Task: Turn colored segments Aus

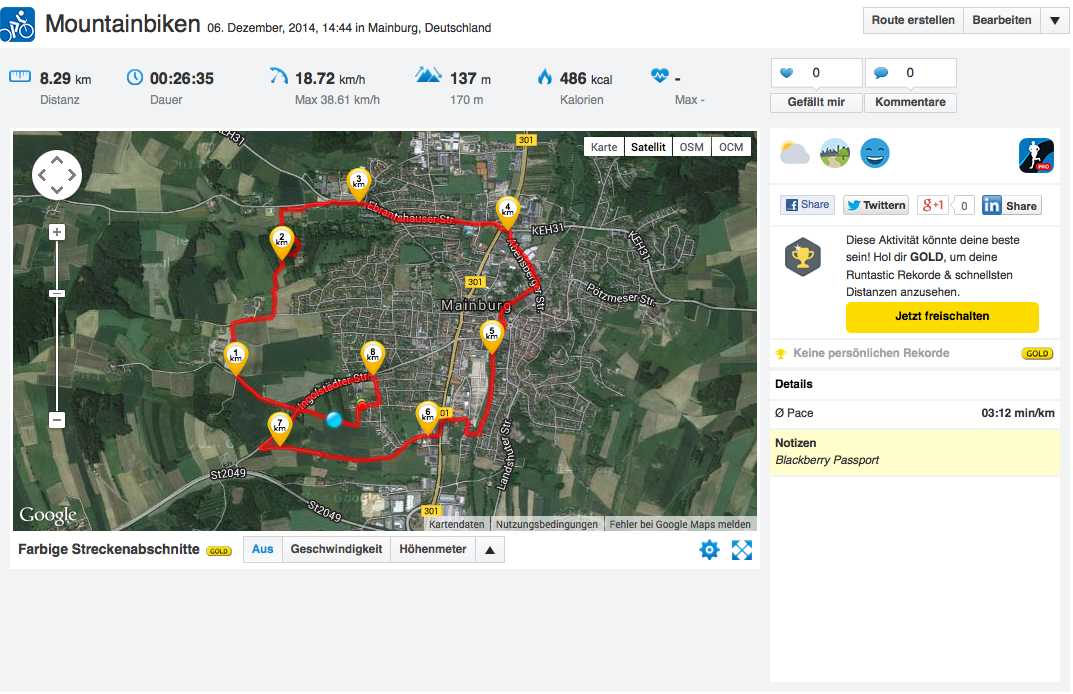Action: [263, 550]
